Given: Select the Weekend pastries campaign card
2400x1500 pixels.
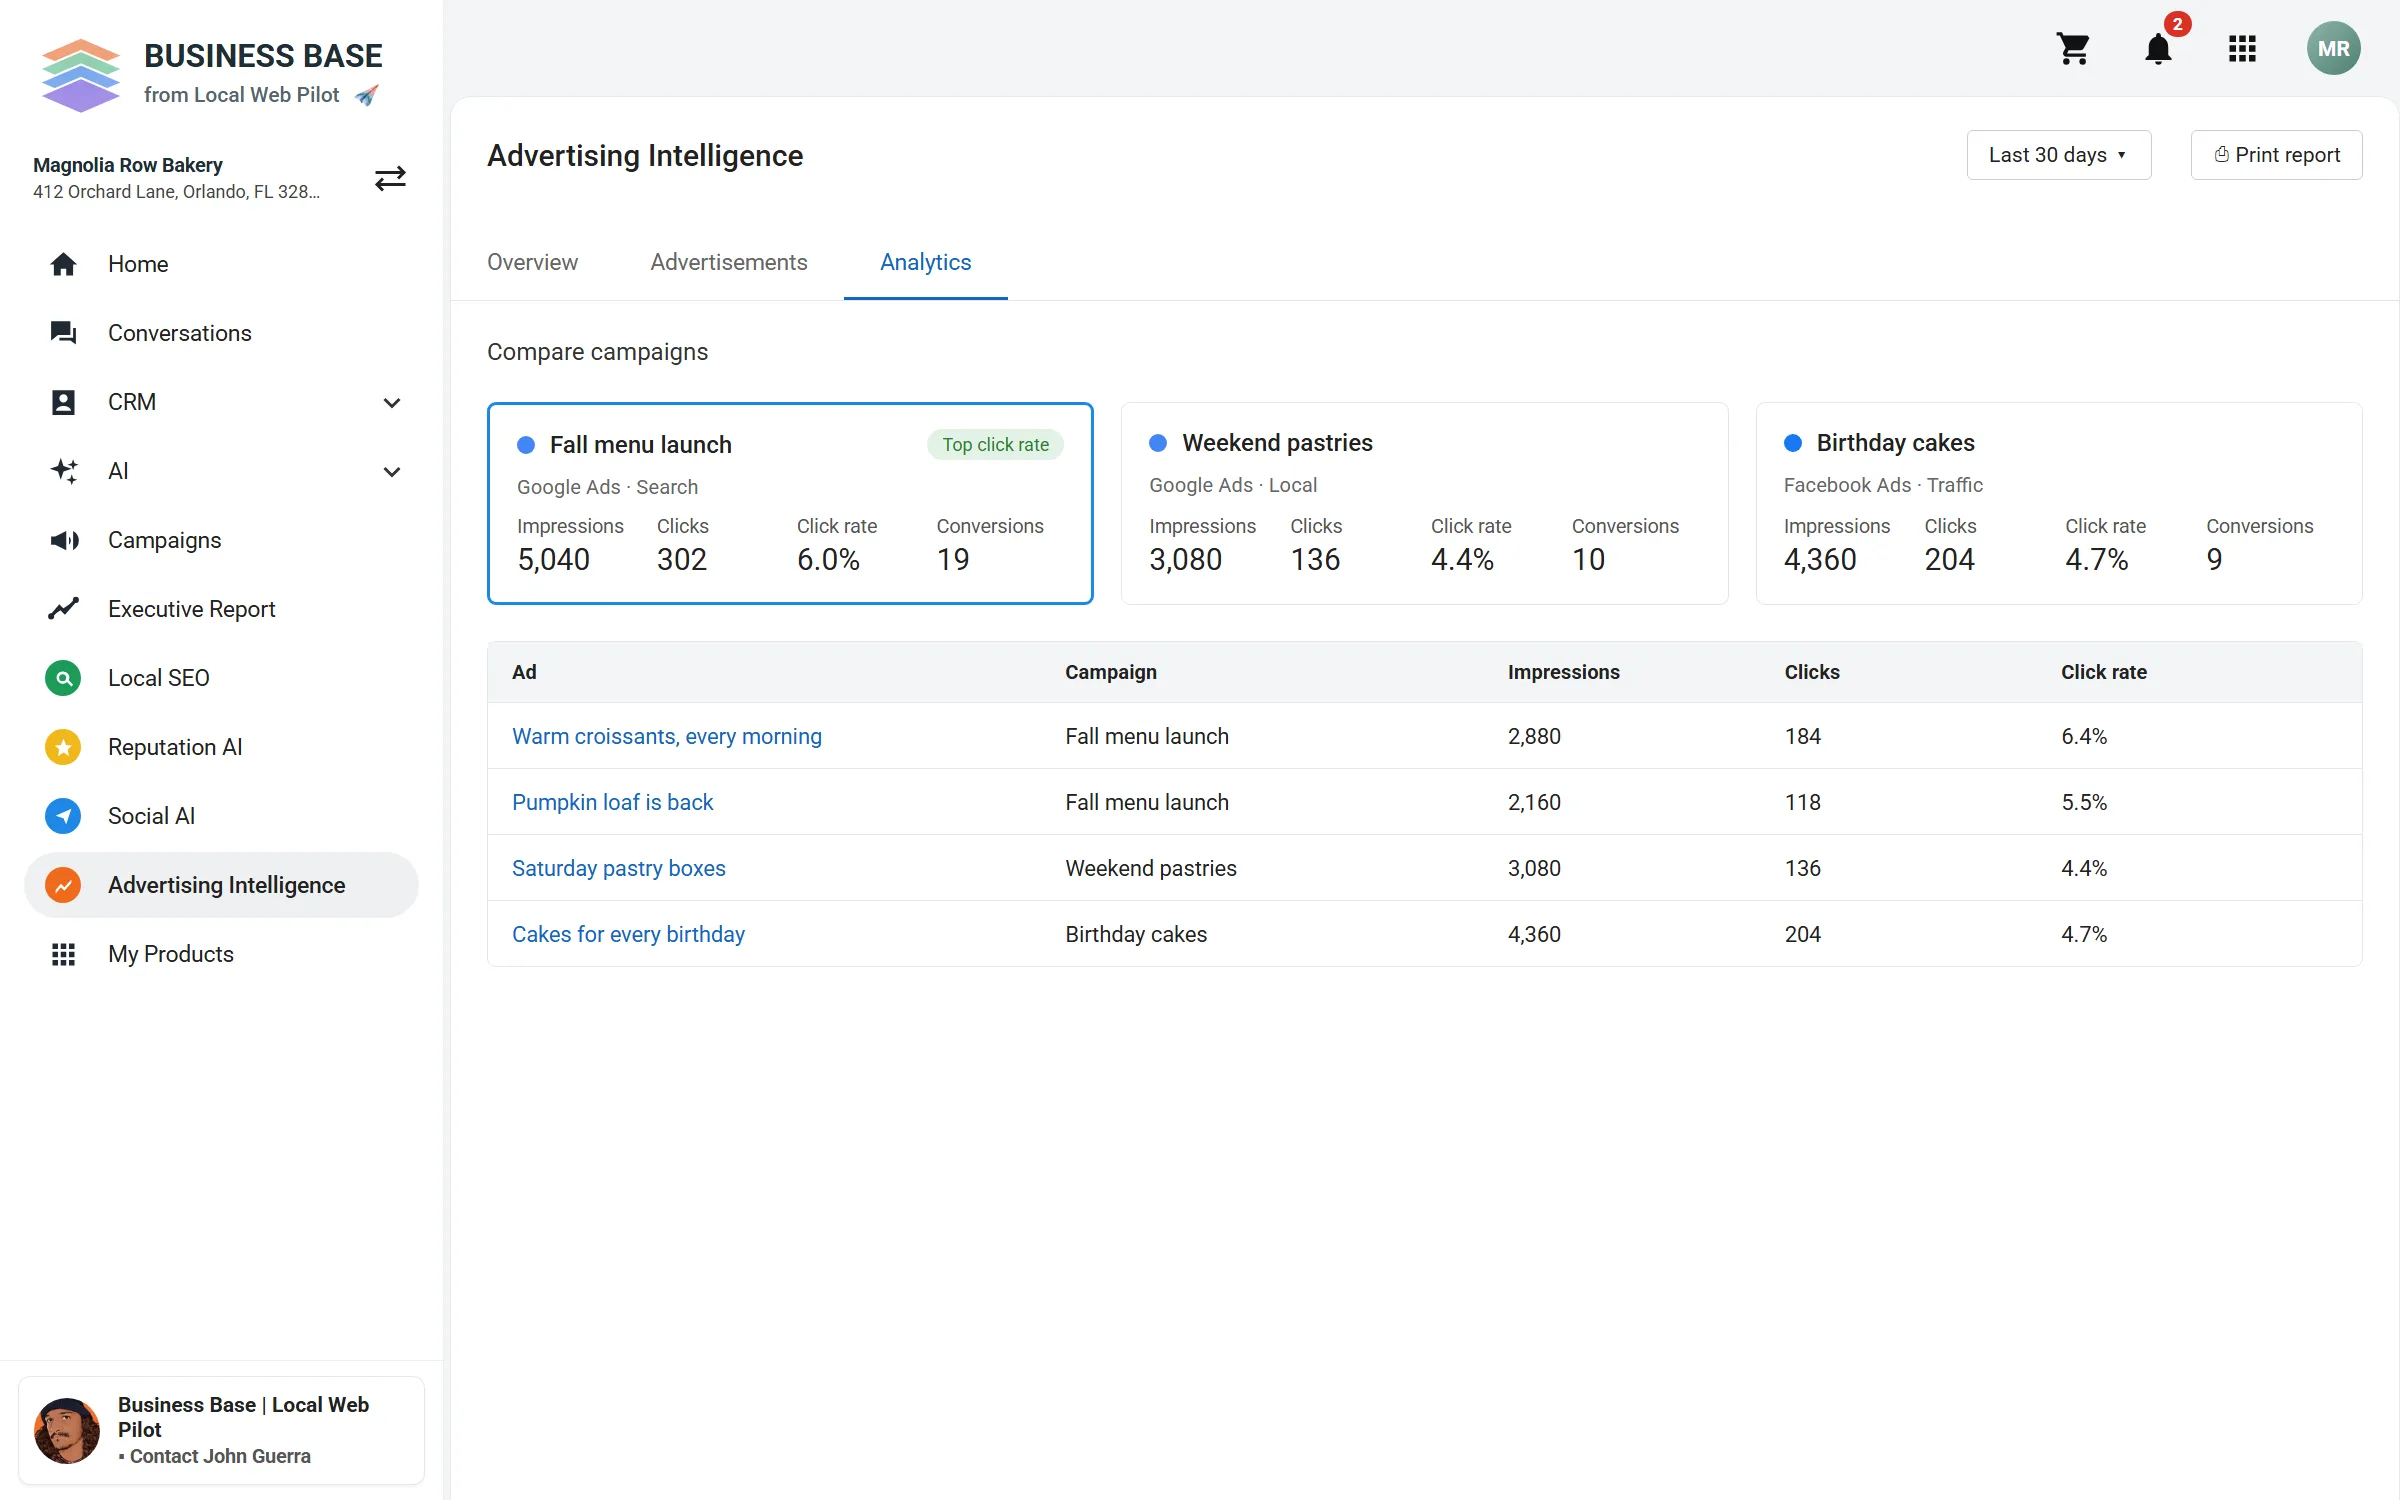Looking at the screenshot, I should (1424, 503).
